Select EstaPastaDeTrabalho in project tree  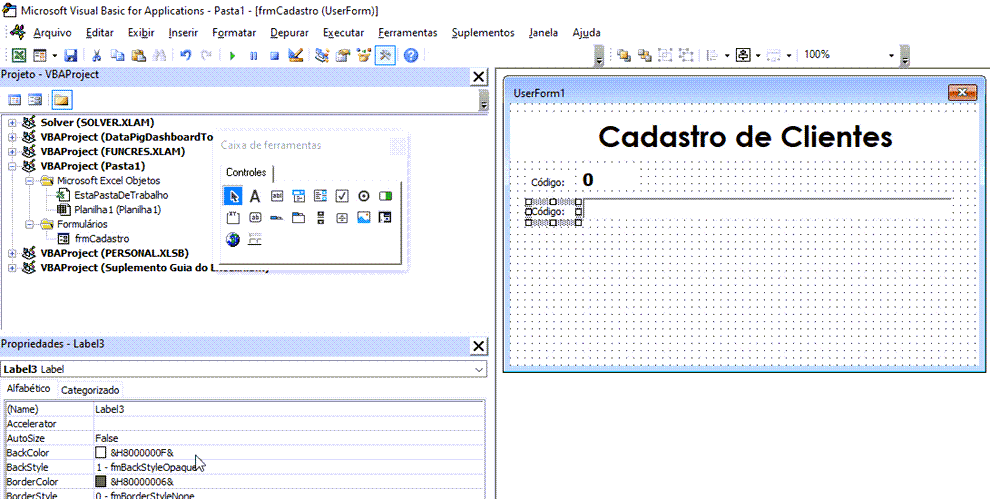click(x=121, y=195)
